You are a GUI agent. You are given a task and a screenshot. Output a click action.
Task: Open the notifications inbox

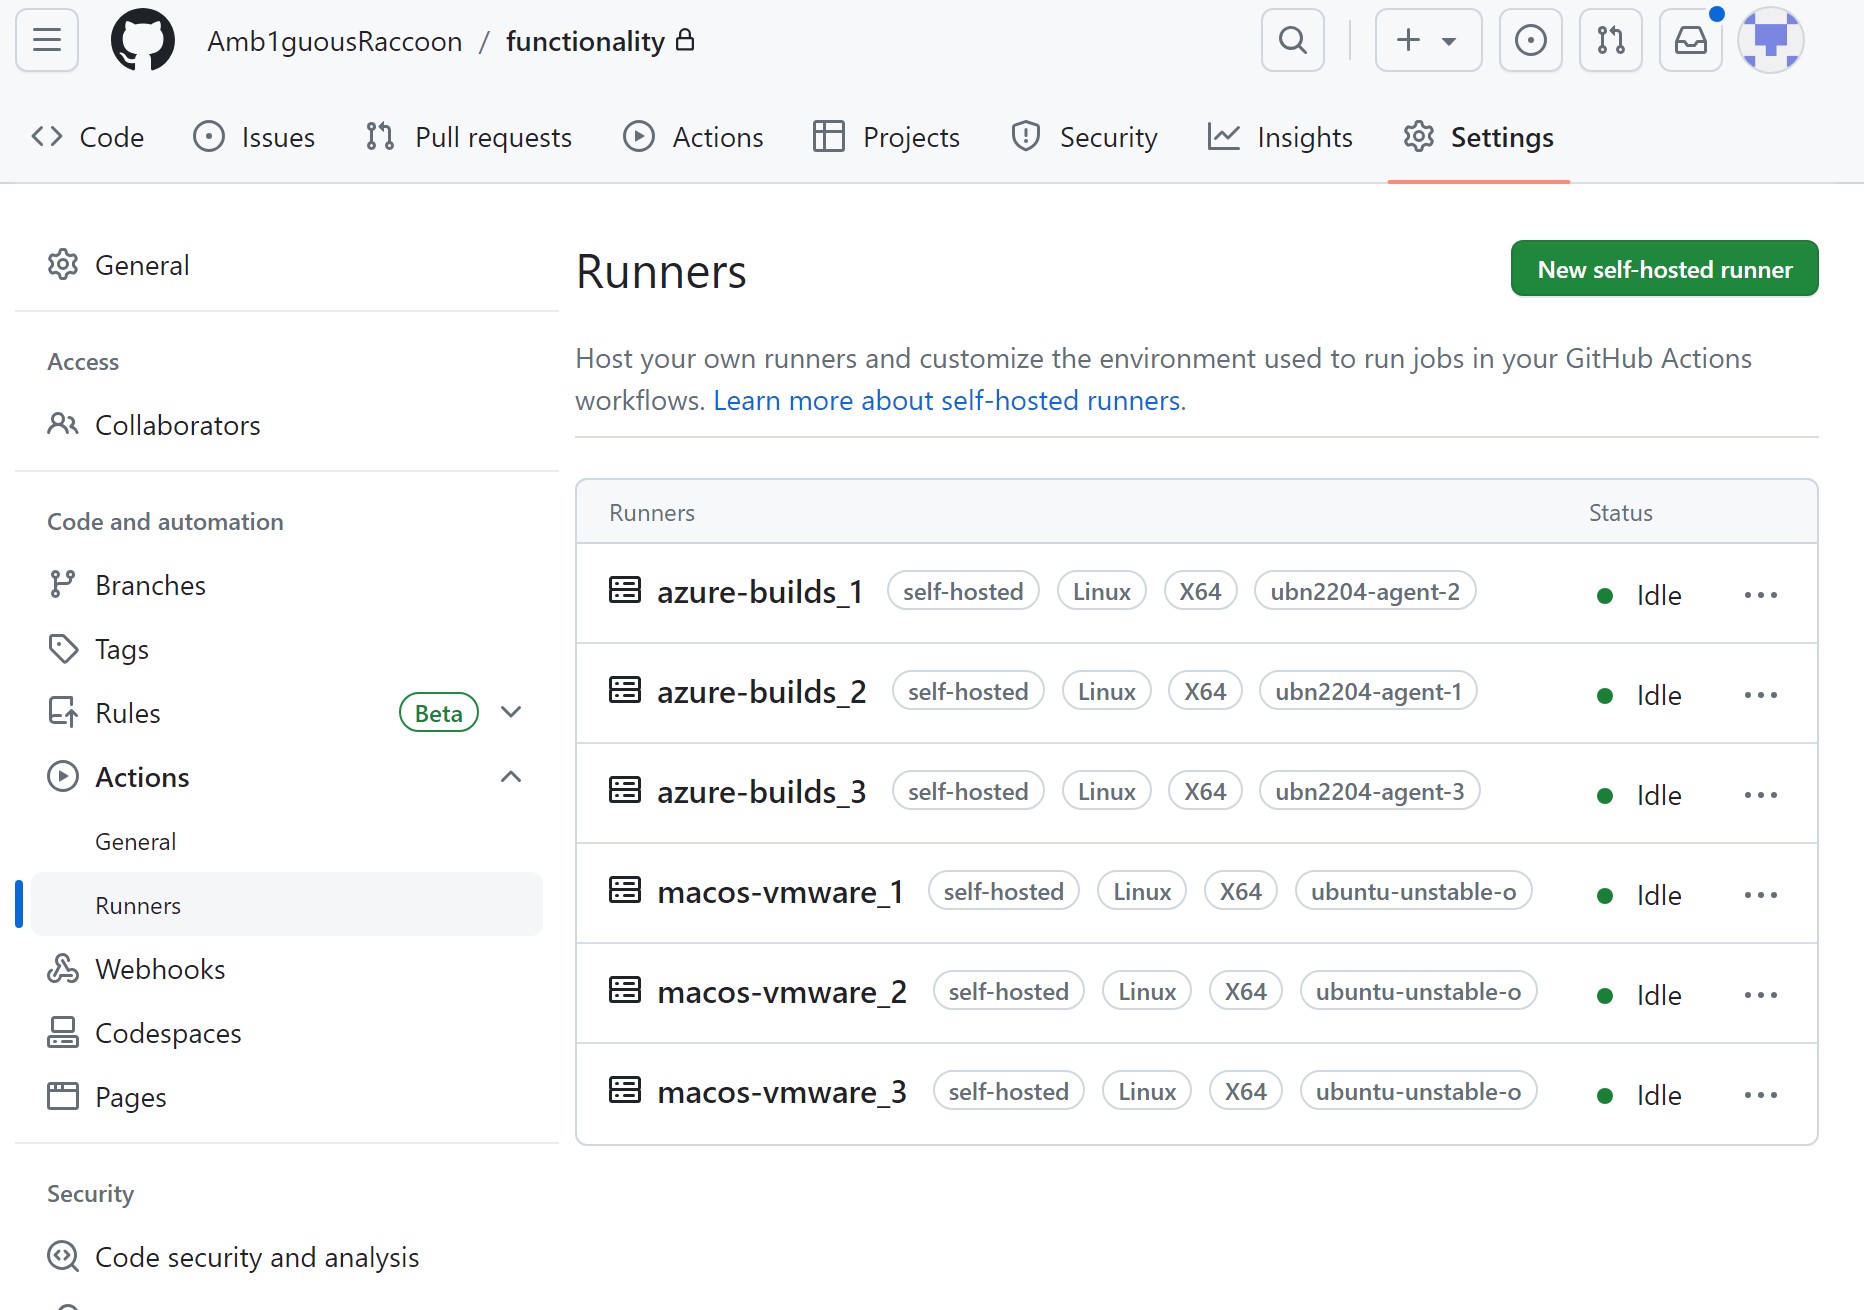point(1690,40)
